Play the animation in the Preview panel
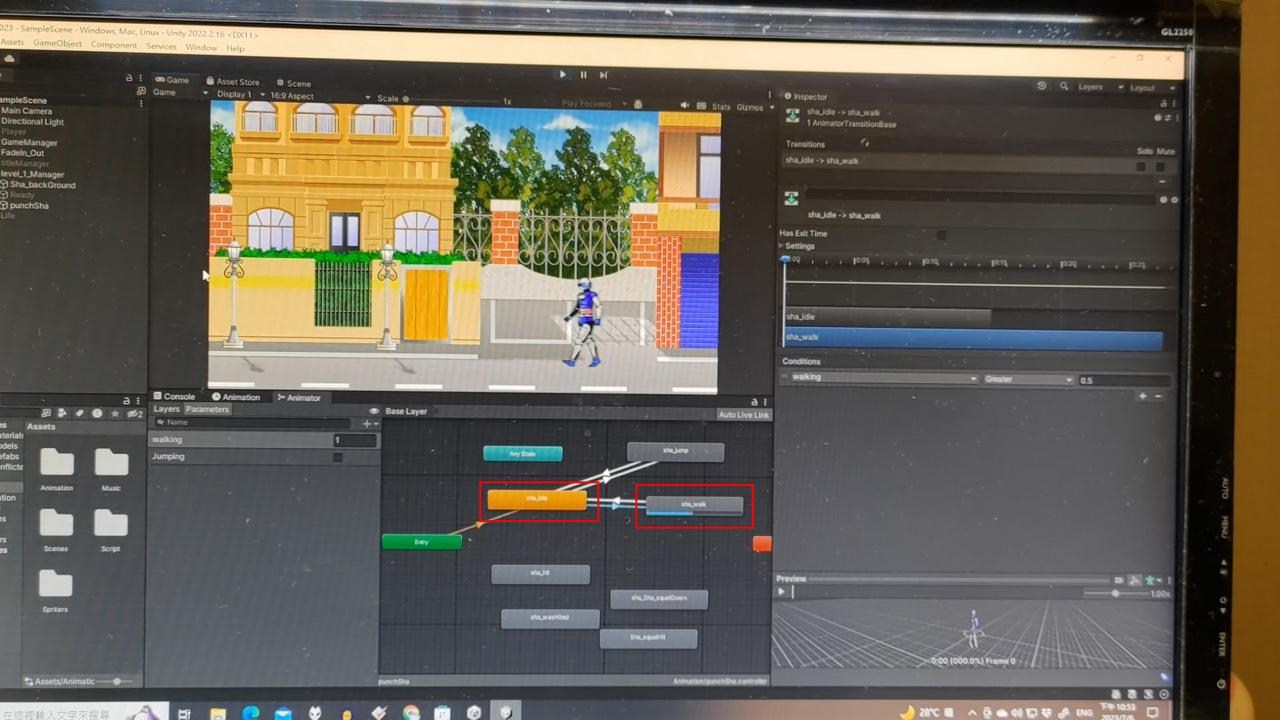The width and height of the screenshot is (1280, 720). pos(782,592)
